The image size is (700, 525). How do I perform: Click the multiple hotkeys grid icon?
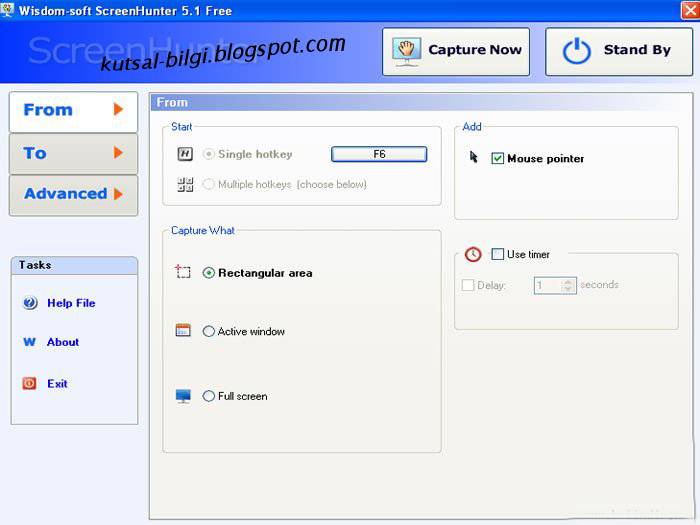[x=185, y=184]
